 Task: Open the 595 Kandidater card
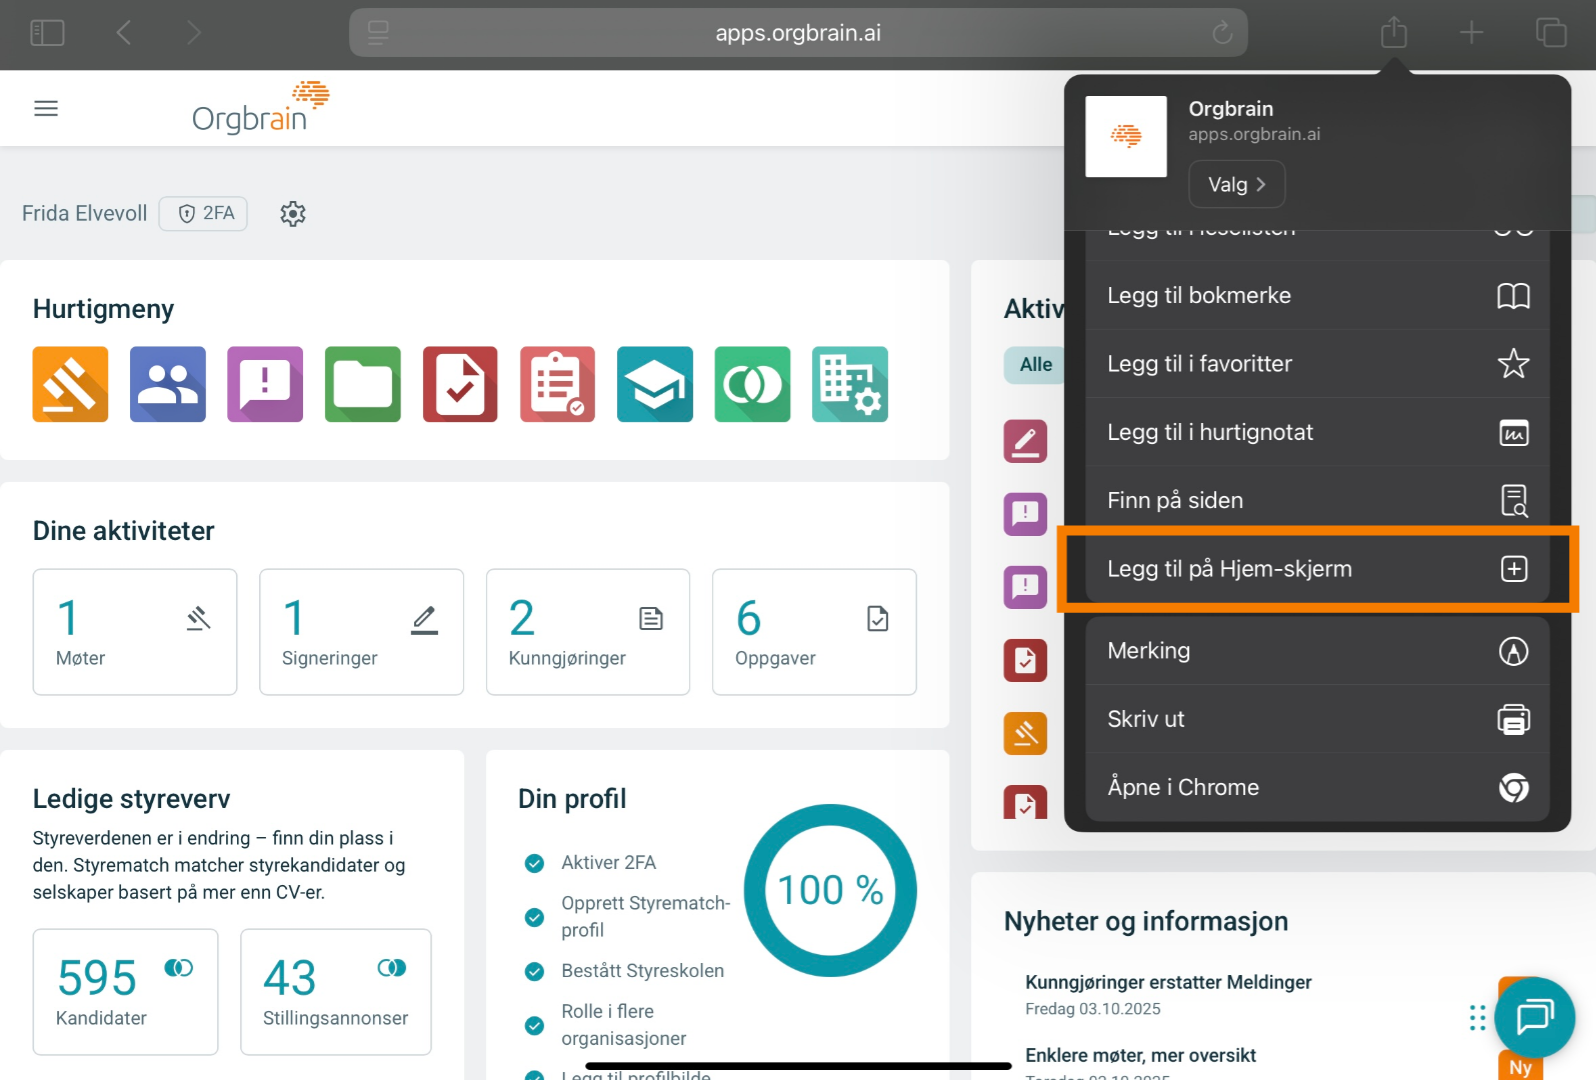pos(125,992)
